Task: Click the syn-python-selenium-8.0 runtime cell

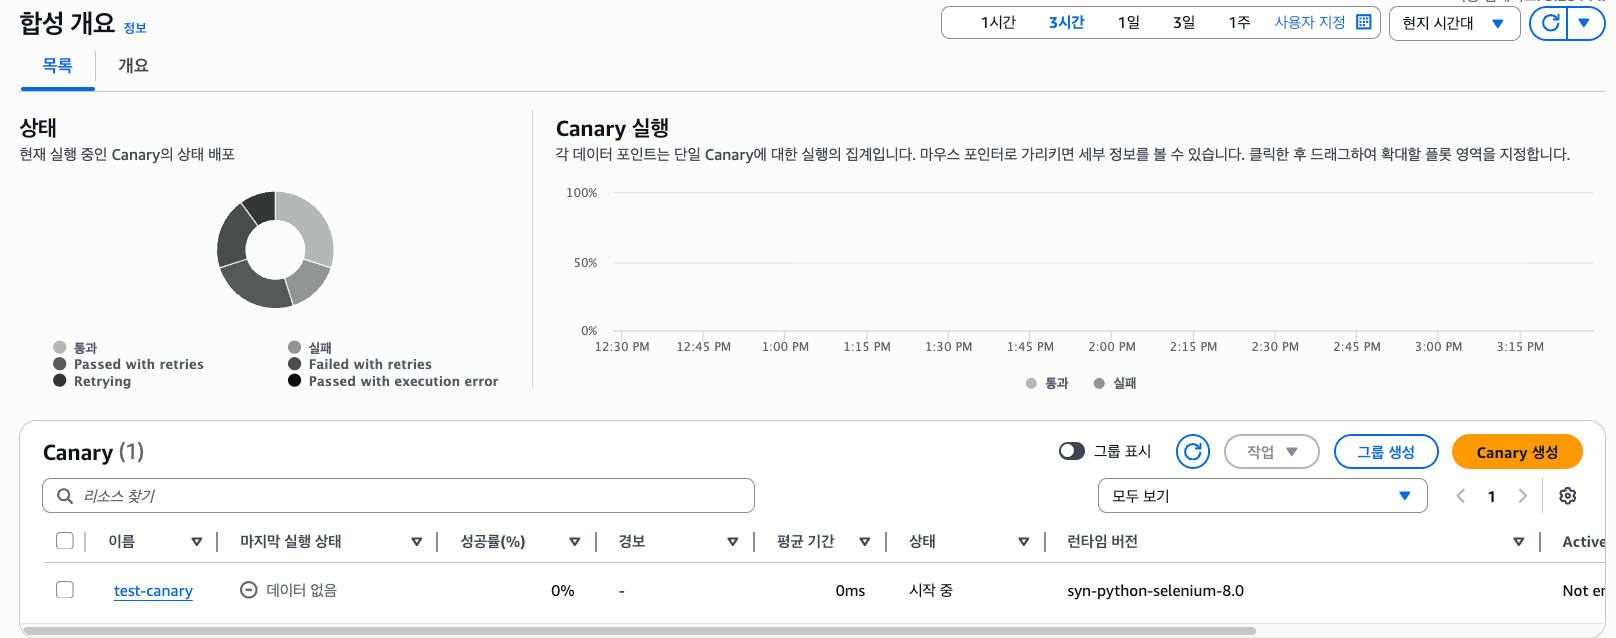Action: tap(1155, 591)
